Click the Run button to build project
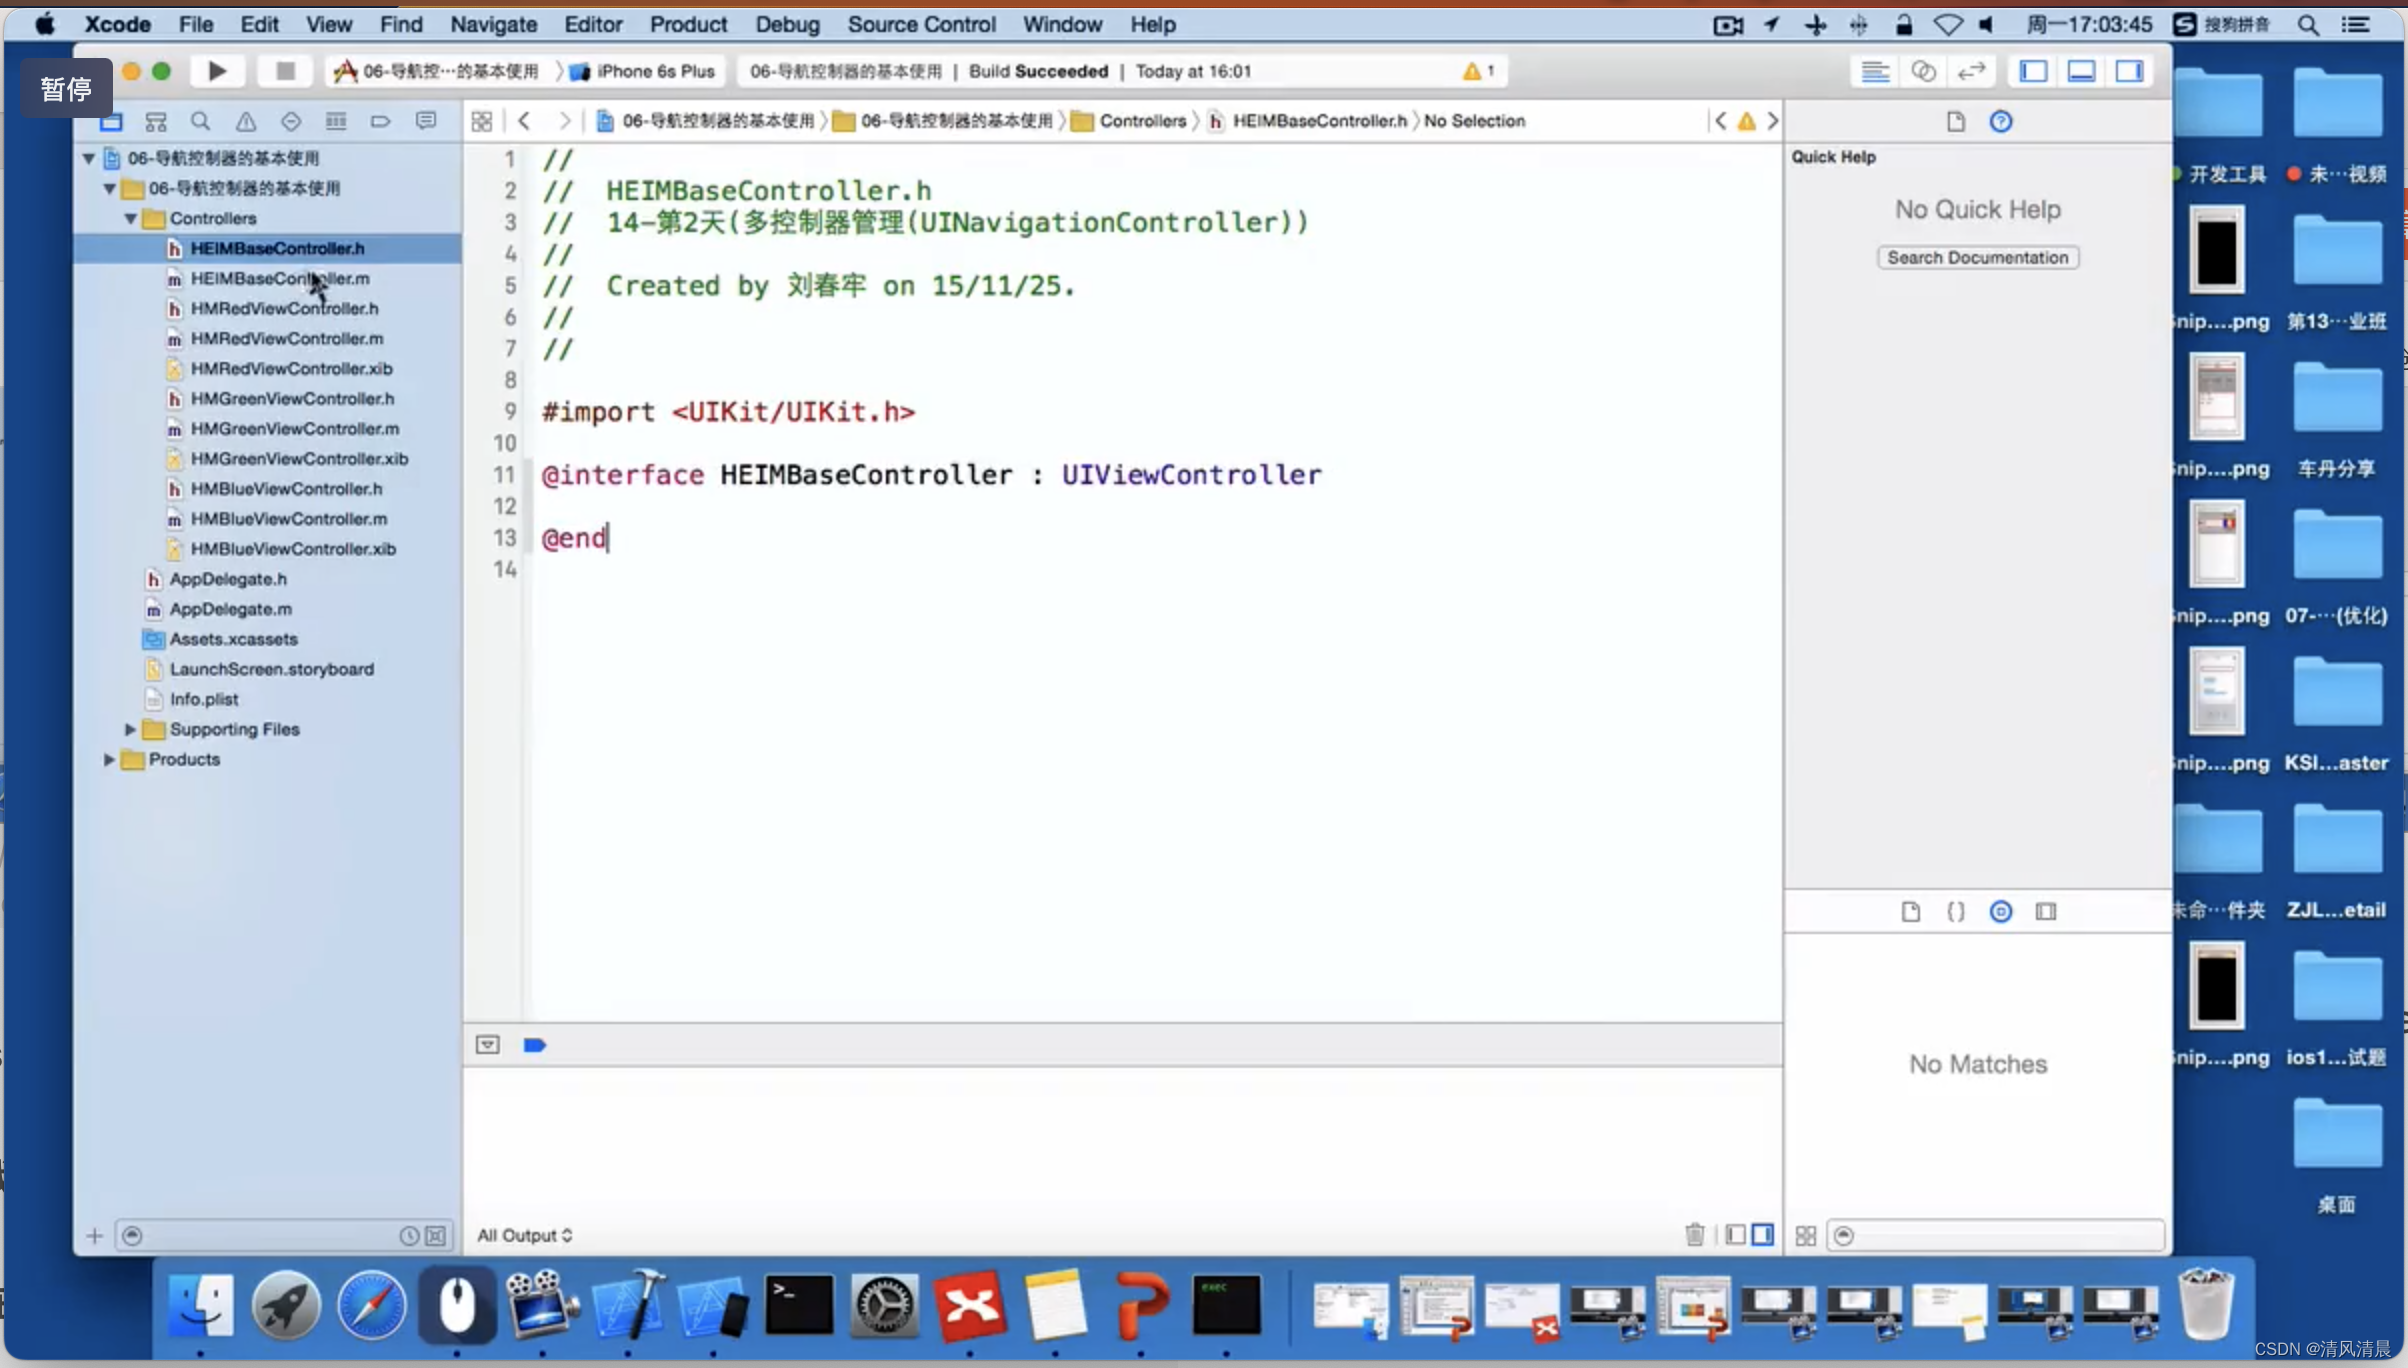Image resolution: width=2408 pixels, height=1368 pixels. 217,71
